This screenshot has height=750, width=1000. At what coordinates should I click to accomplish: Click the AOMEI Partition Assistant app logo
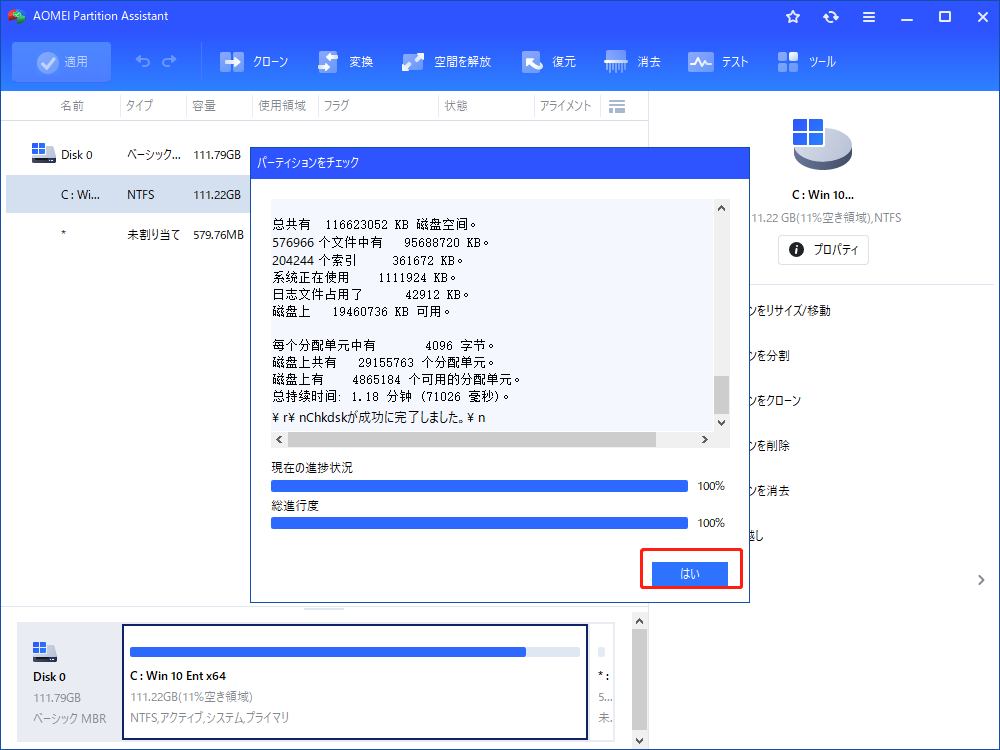pyautogui.click(x=16, y=16)
